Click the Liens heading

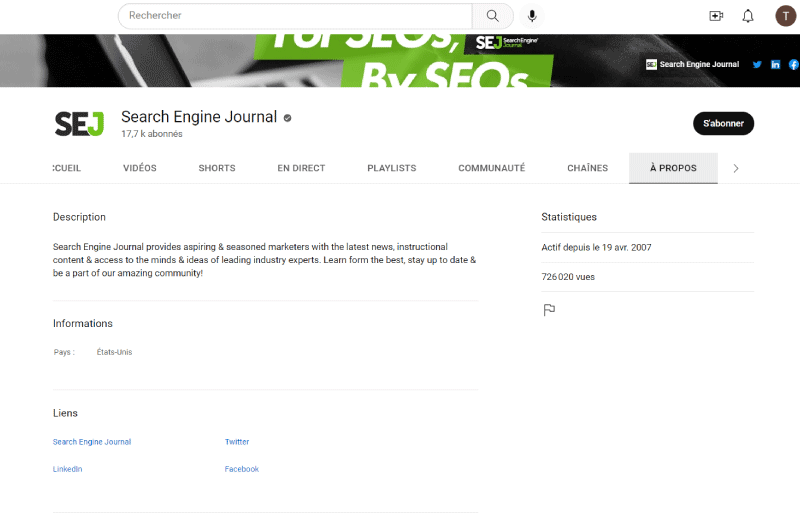[65, 413]
